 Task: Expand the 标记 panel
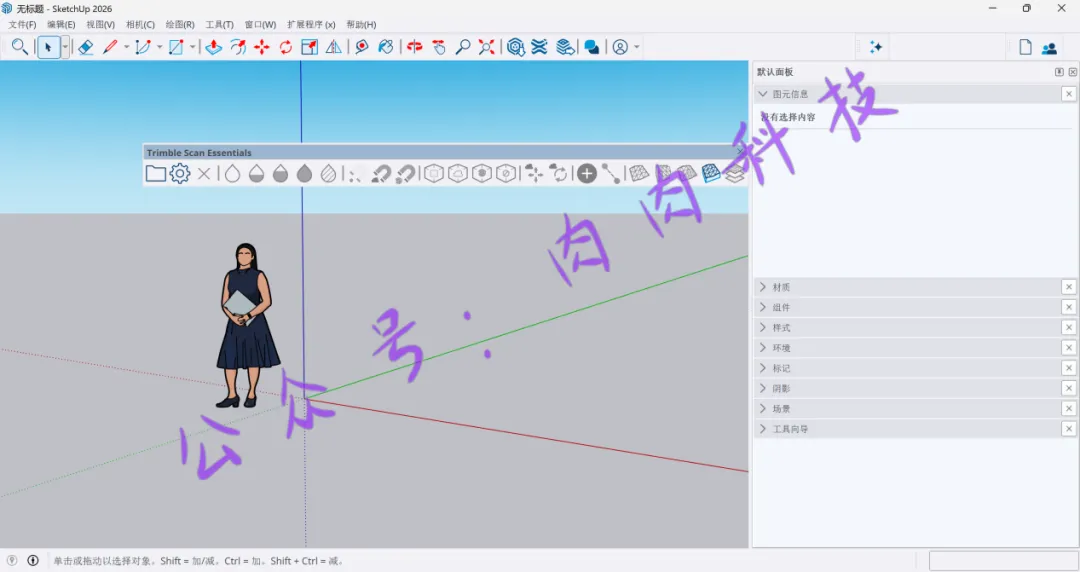(x=762, y=368)
